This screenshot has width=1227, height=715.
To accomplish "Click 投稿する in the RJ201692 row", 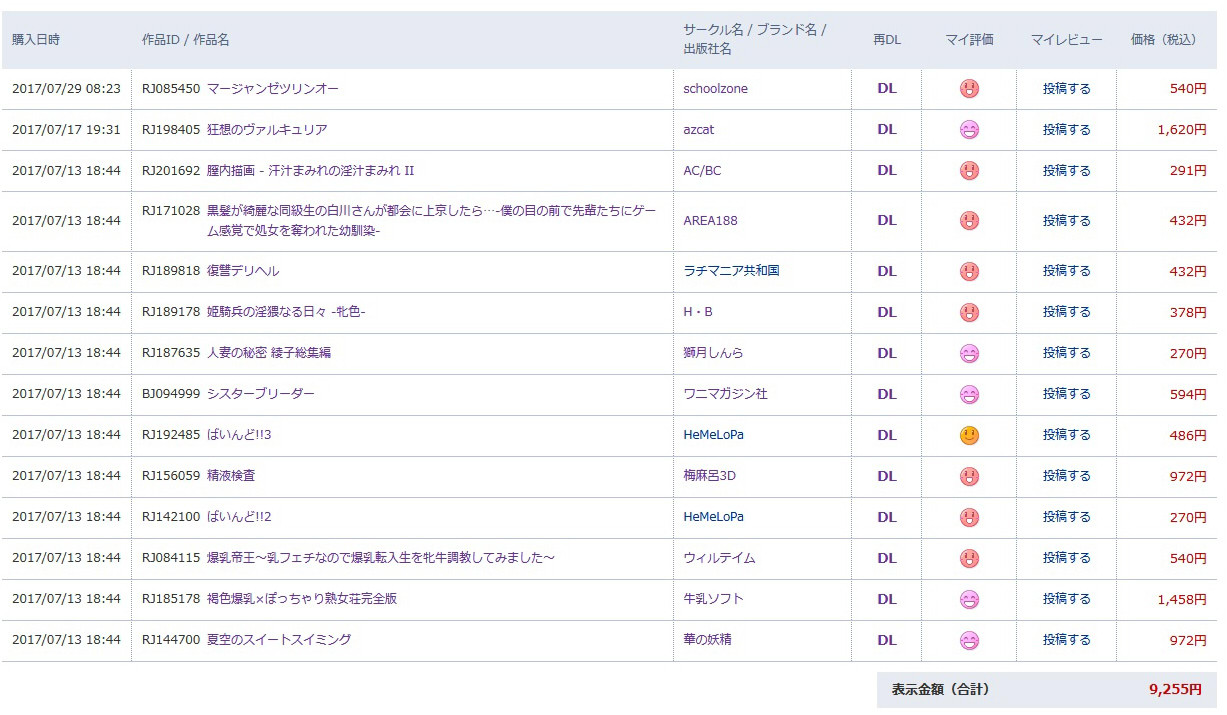I will point(1067,170).
